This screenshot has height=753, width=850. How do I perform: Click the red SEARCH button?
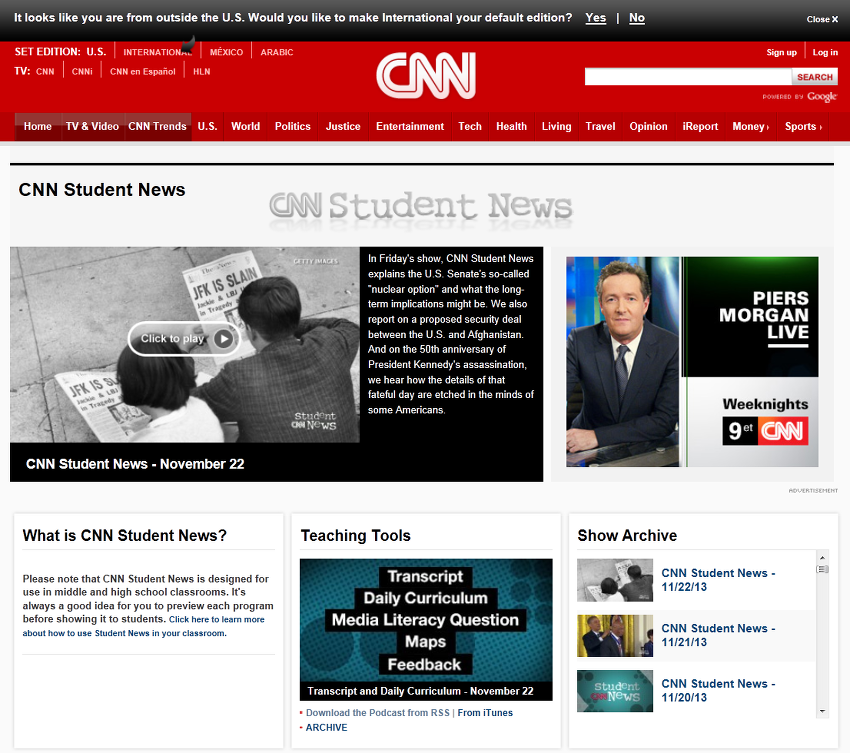click(x=815, y=77)
